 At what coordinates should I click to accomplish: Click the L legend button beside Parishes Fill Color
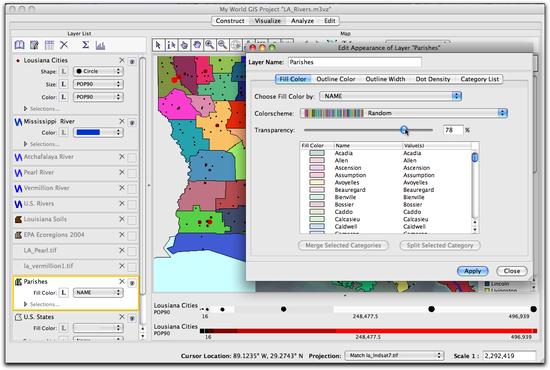pos(63,292)
